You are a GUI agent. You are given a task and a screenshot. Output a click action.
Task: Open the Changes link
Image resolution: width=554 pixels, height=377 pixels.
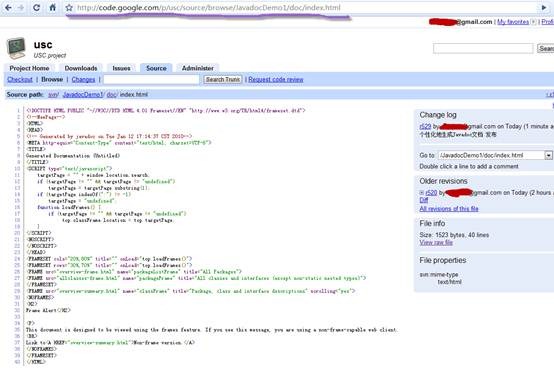tap(83, 79)
